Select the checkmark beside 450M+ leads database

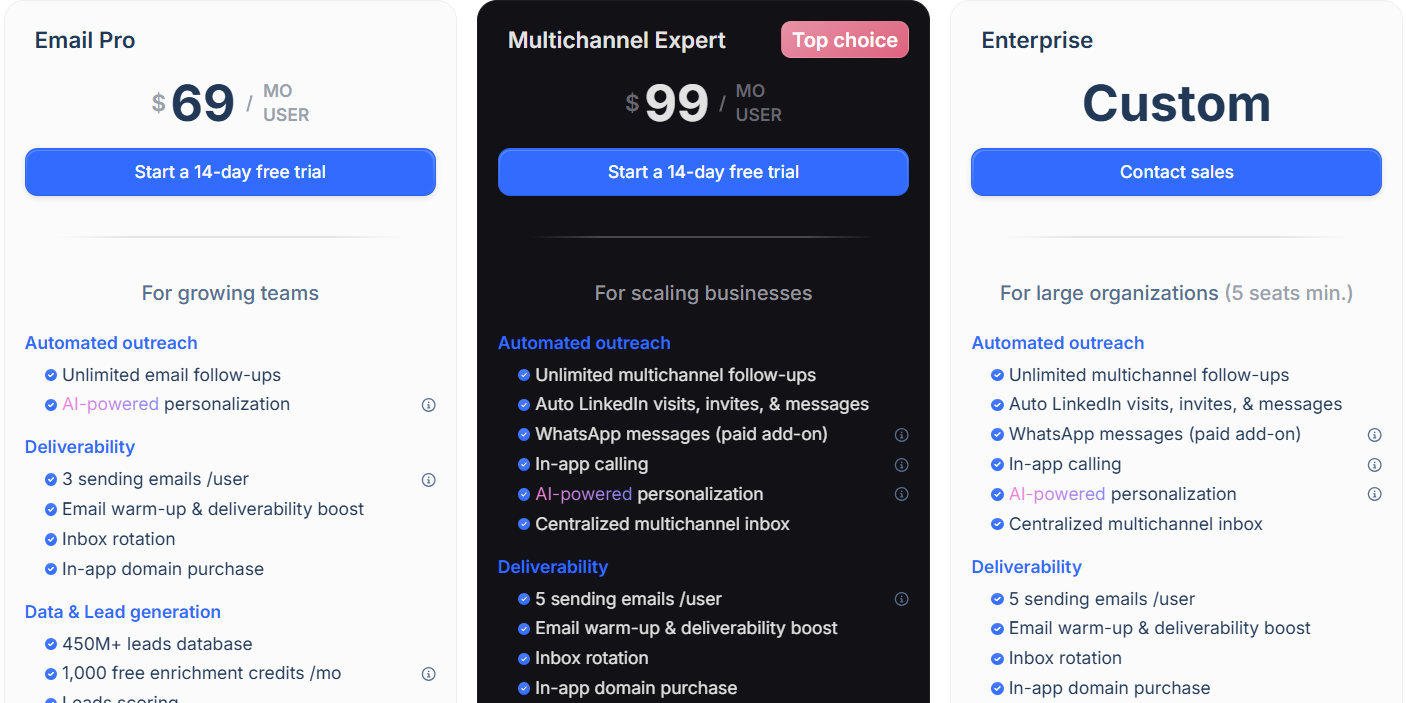click(51, 644)
